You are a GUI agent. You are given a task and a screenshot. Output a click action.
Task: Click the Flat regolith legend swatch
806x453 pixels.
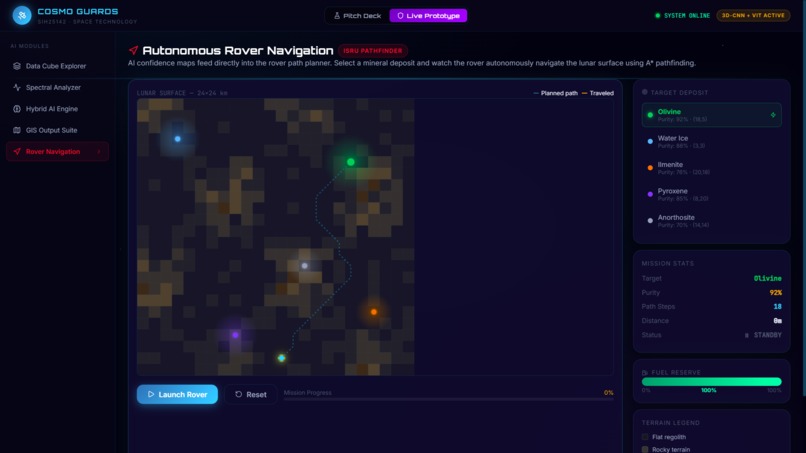(x=645, y=437)
